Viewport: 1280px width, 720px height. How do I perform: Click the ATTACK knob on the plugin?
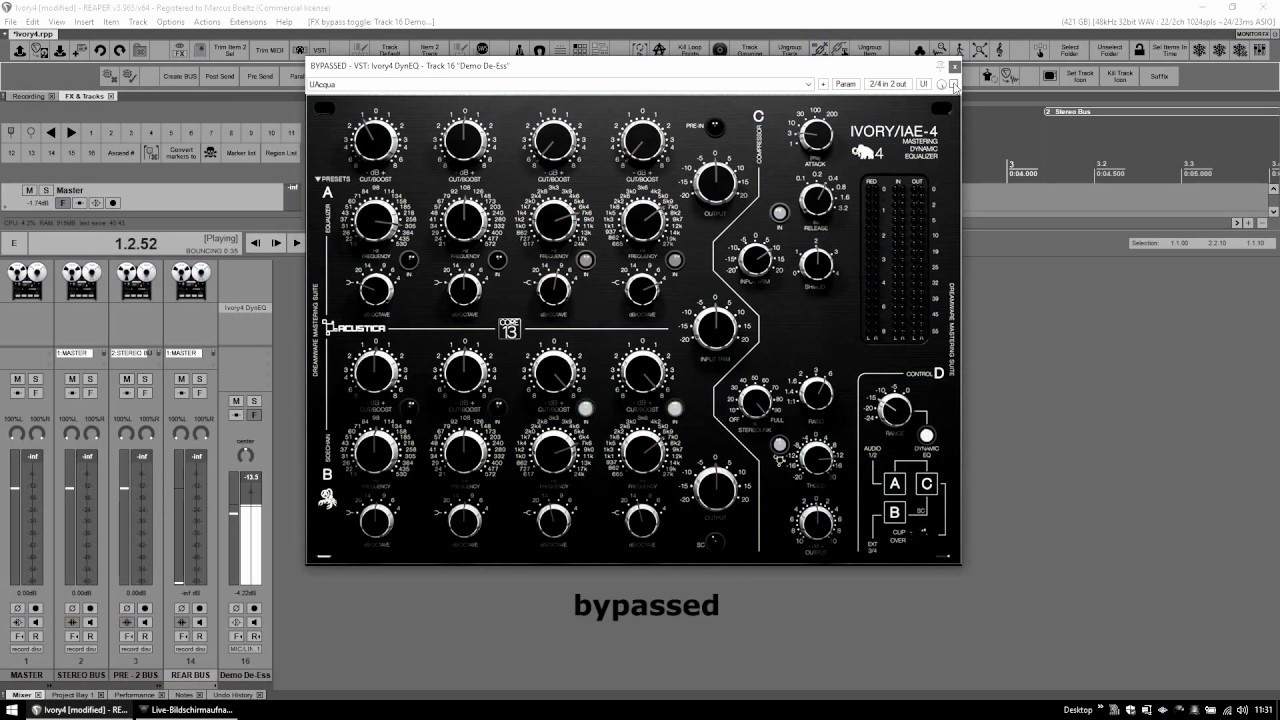(x=816, y=135)
